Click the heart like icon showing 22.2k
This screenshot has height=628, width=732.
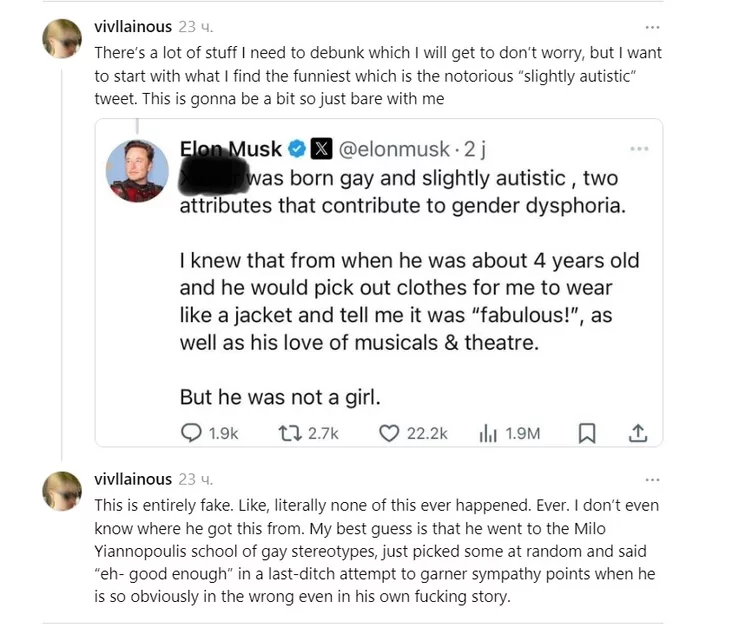(390, 432)
